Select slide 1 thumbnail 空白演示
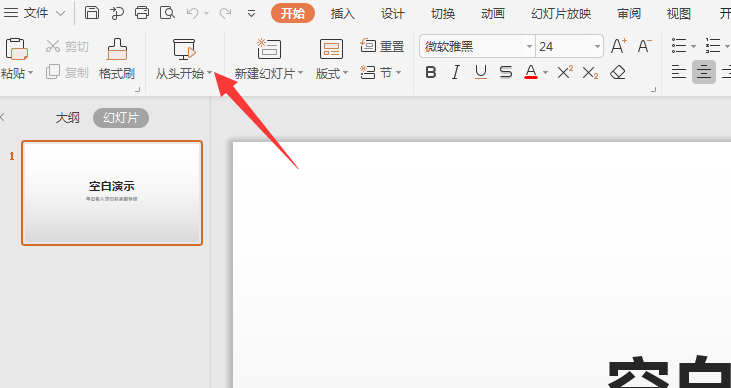 112,193
